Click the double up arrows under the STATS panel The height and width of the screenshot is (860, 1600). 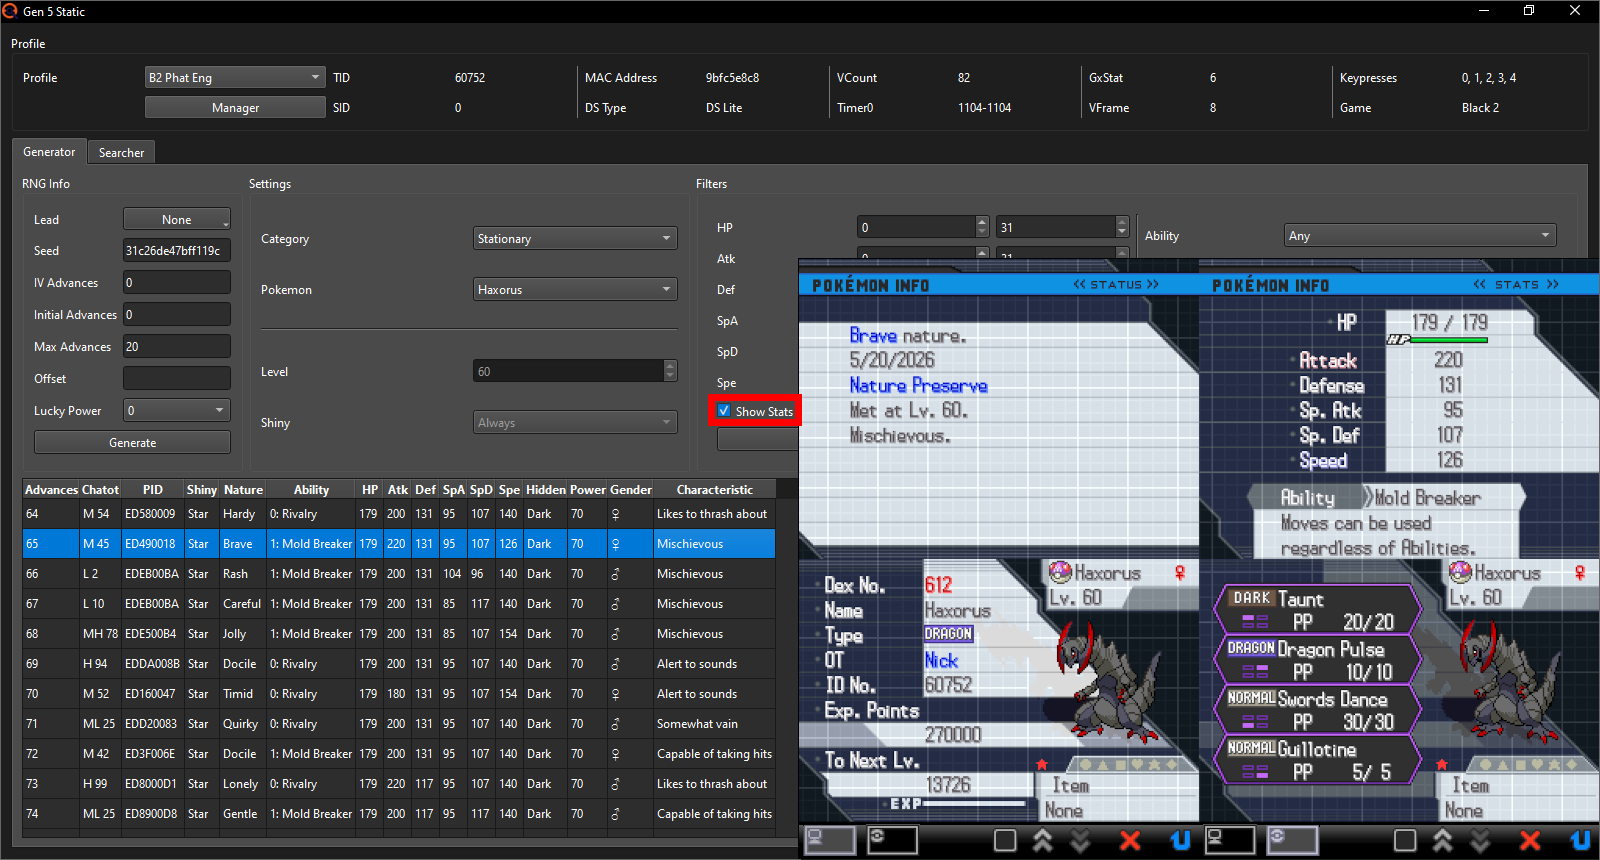coord(1443,840)
